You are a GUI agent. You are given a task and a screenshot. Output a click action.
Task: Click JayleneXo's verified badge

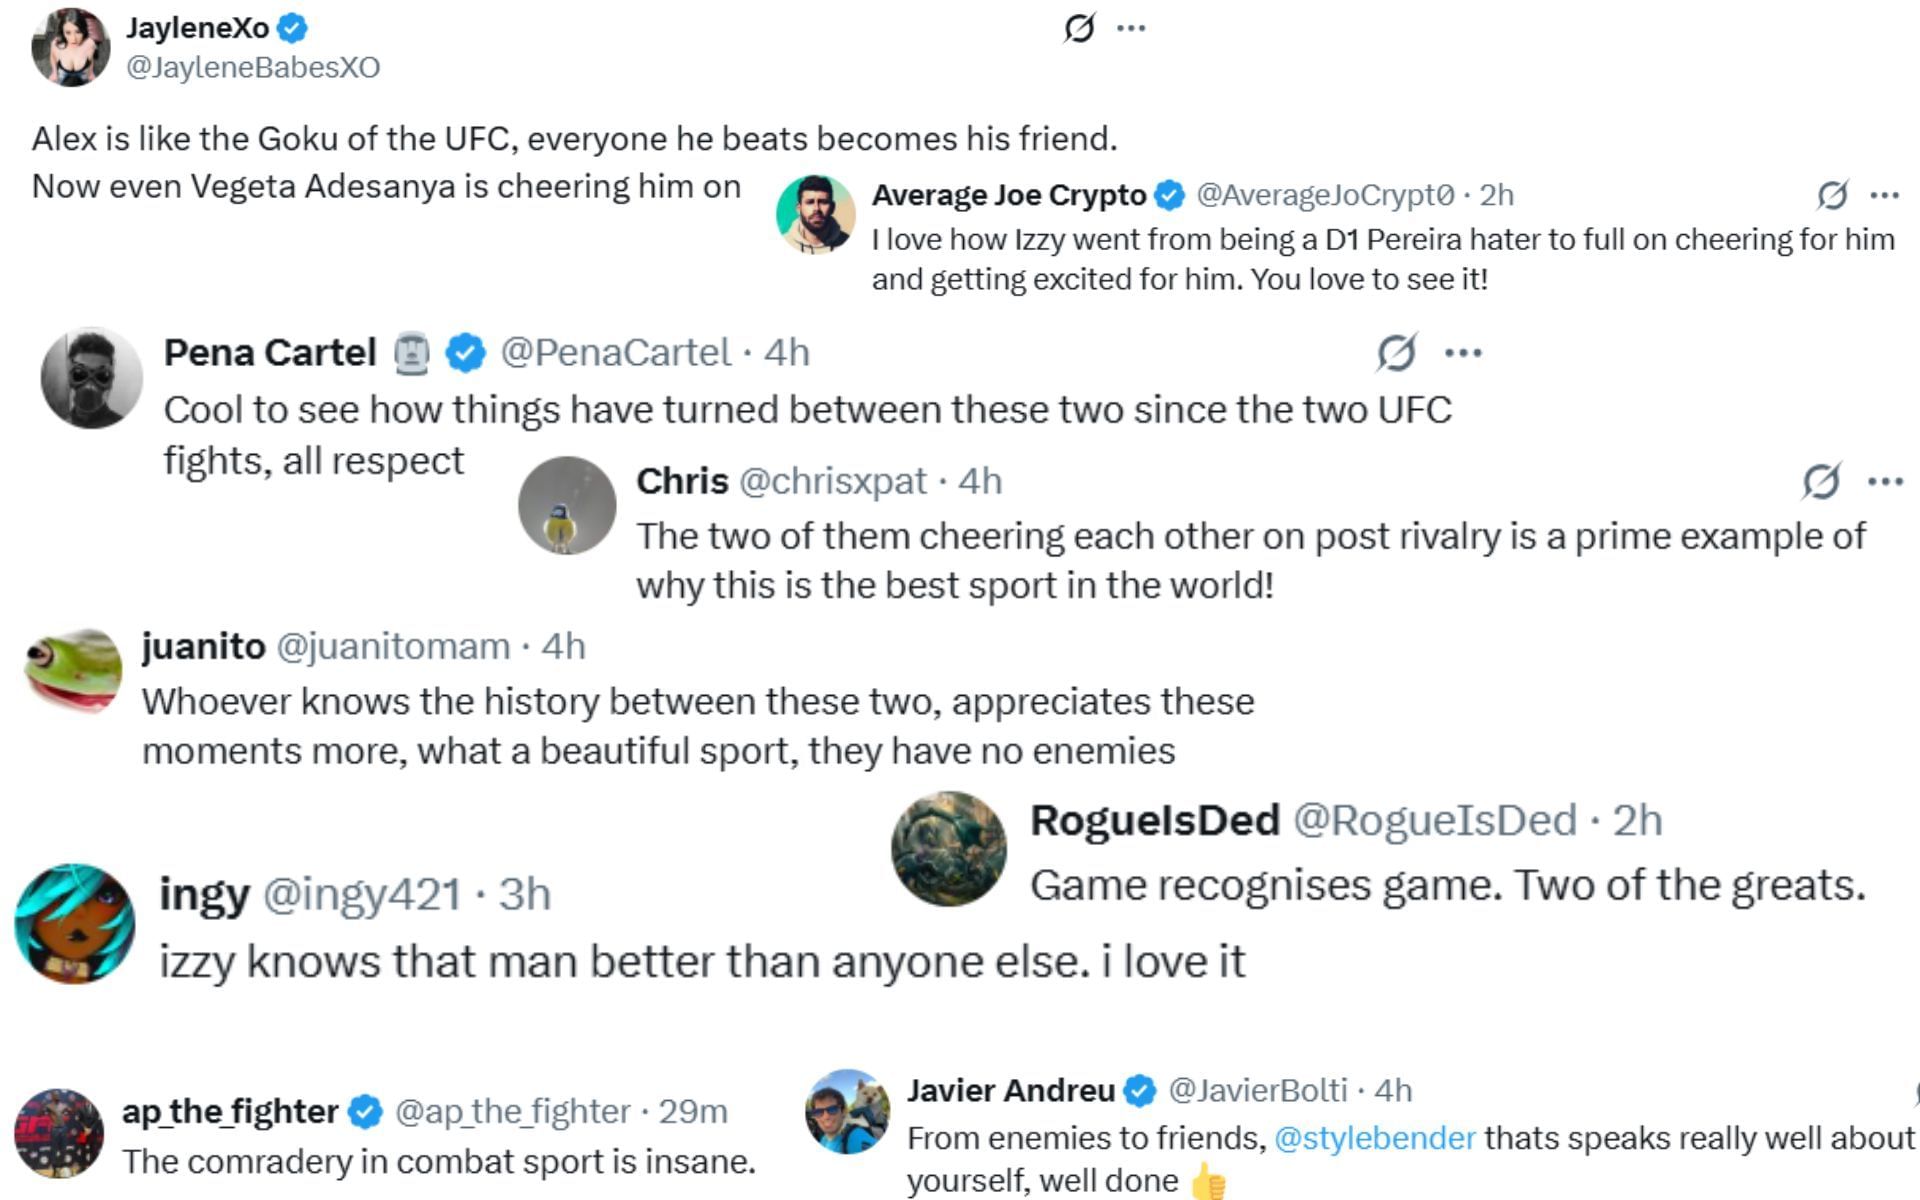coord(292,29)
